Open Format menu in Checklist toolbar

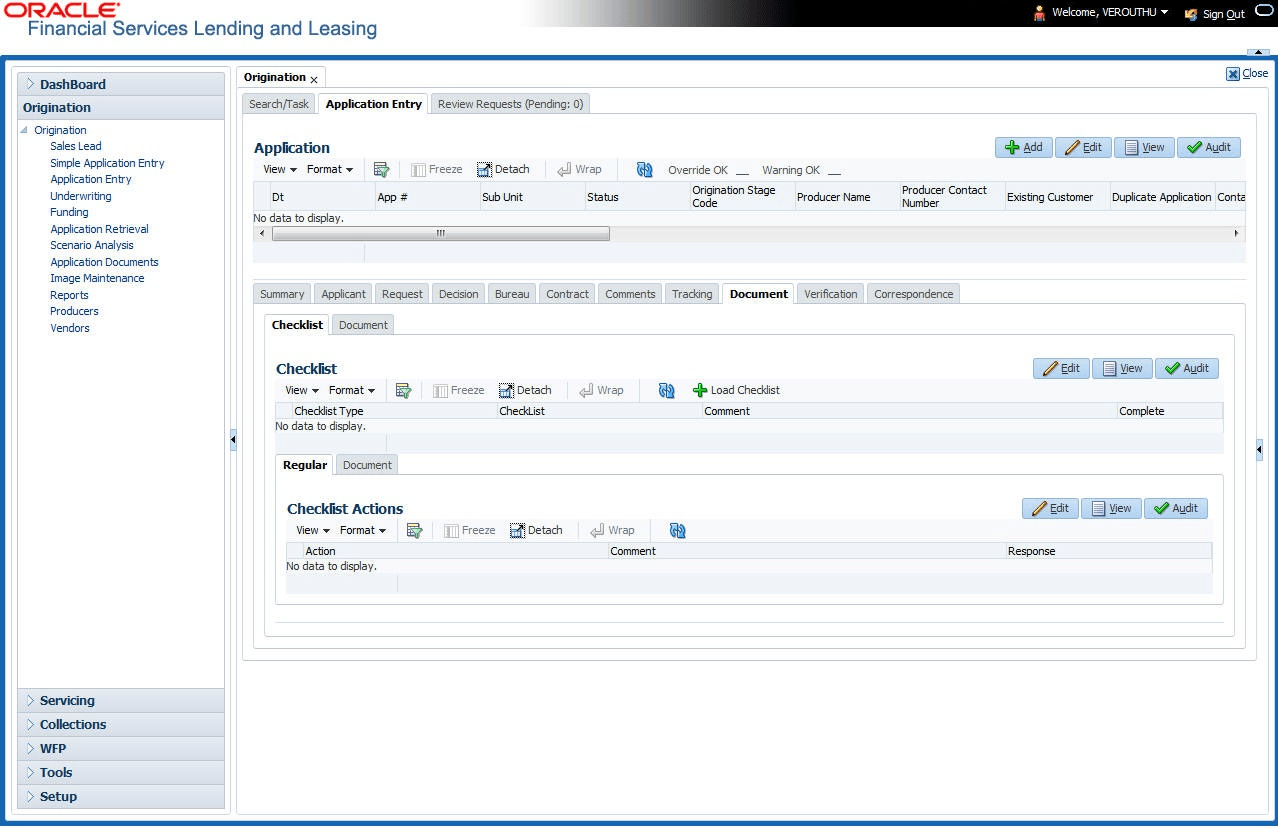(x=352, y=391)
